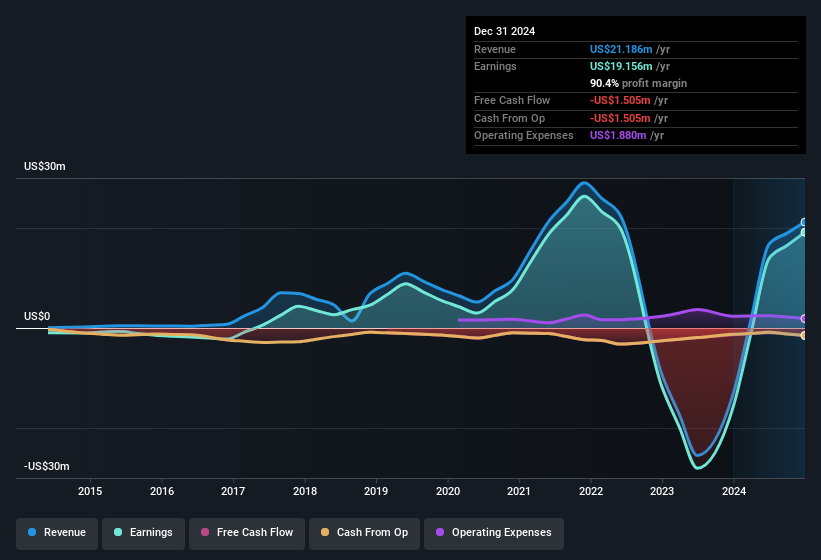The image size is (821, 560).
Task: Click the blue Revenue endpoint marker
Action: tap(804, 222)
